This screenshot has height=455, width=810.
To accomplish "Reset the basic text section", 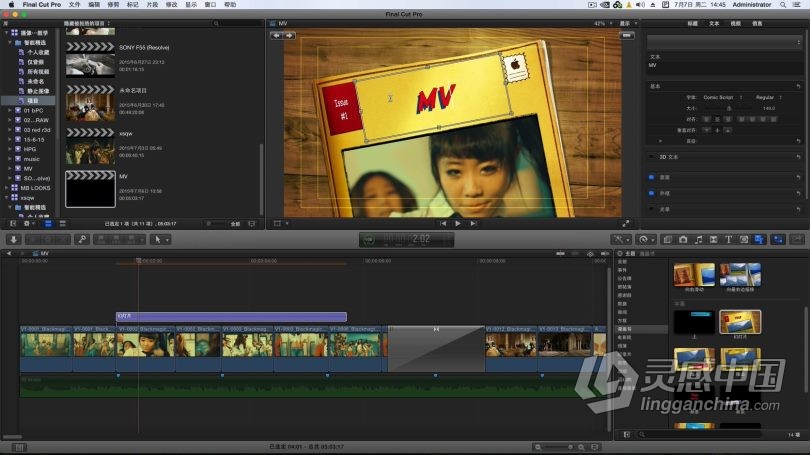I will pos(798,86).
